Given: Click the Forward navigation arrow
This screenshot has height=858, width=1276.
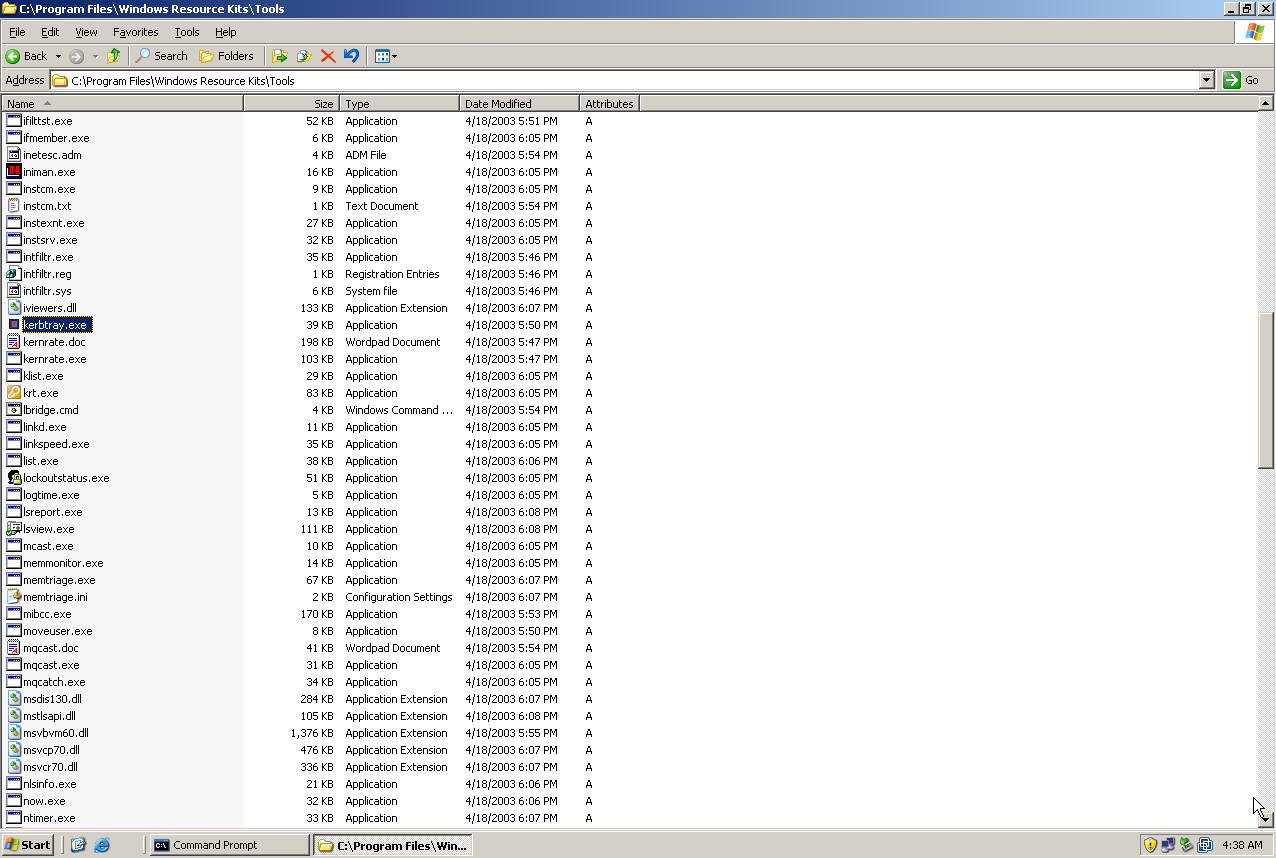Looking at the screenshot, I should [x=76, y=56].
